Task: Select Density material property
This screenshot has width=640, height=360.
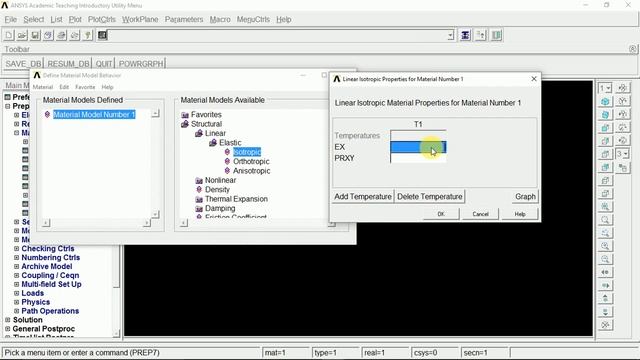Action: click(x=217, y=190)
